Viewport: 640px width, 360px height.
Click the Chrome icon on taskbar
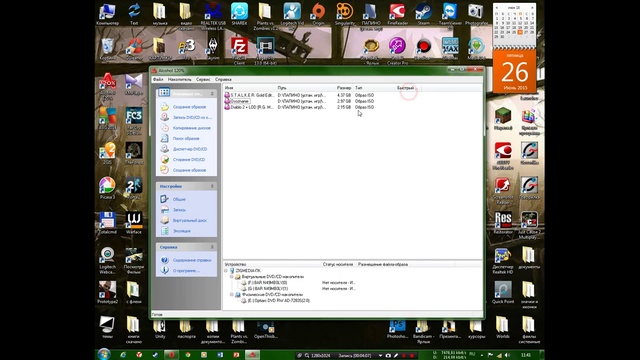(x=188, y=355)
